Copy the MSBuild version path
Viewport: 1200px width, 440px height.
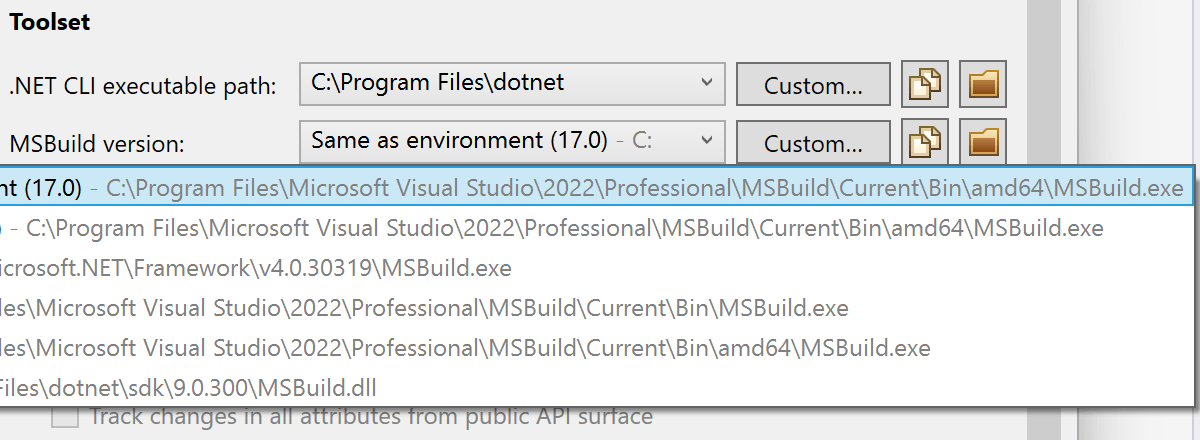tap(925, 142)
